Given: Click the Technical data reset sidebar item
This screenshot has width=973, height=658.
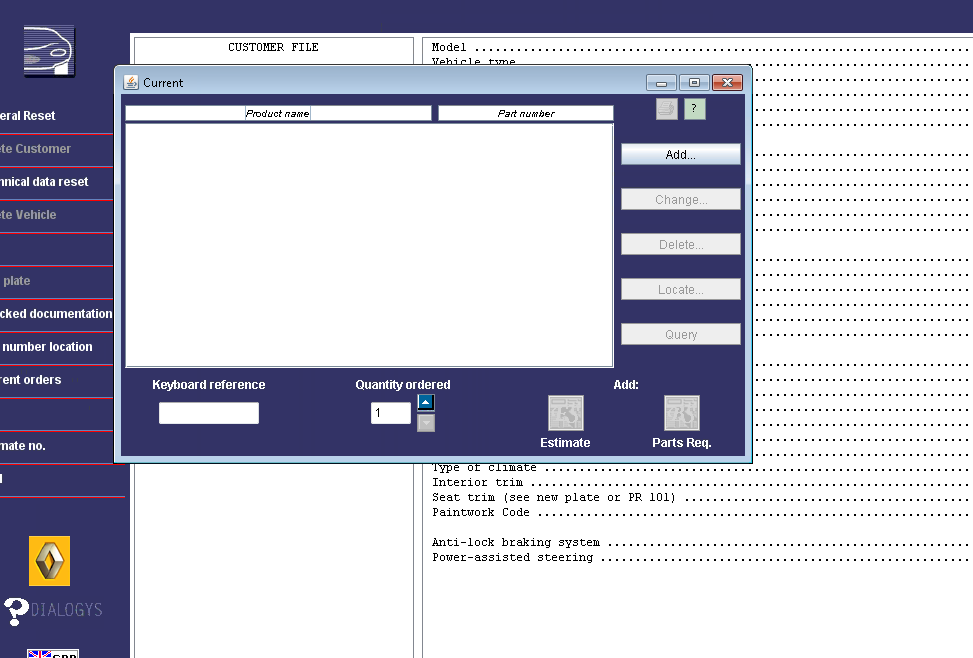Looking at the screenshot, I should tap(44, 182).
